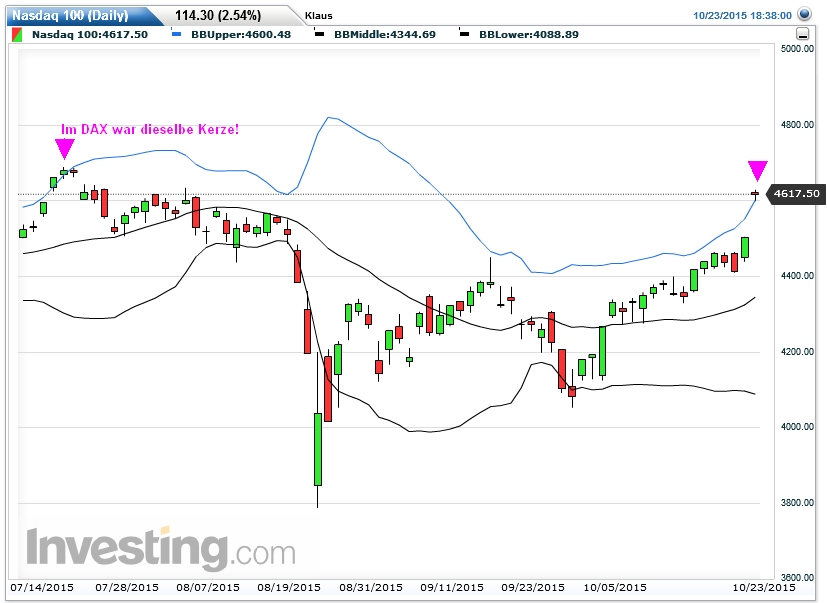This screenshot has width=827, height=603.
Task: Click the 114.30 (2.54%) change tab
Action: [218, 15]
